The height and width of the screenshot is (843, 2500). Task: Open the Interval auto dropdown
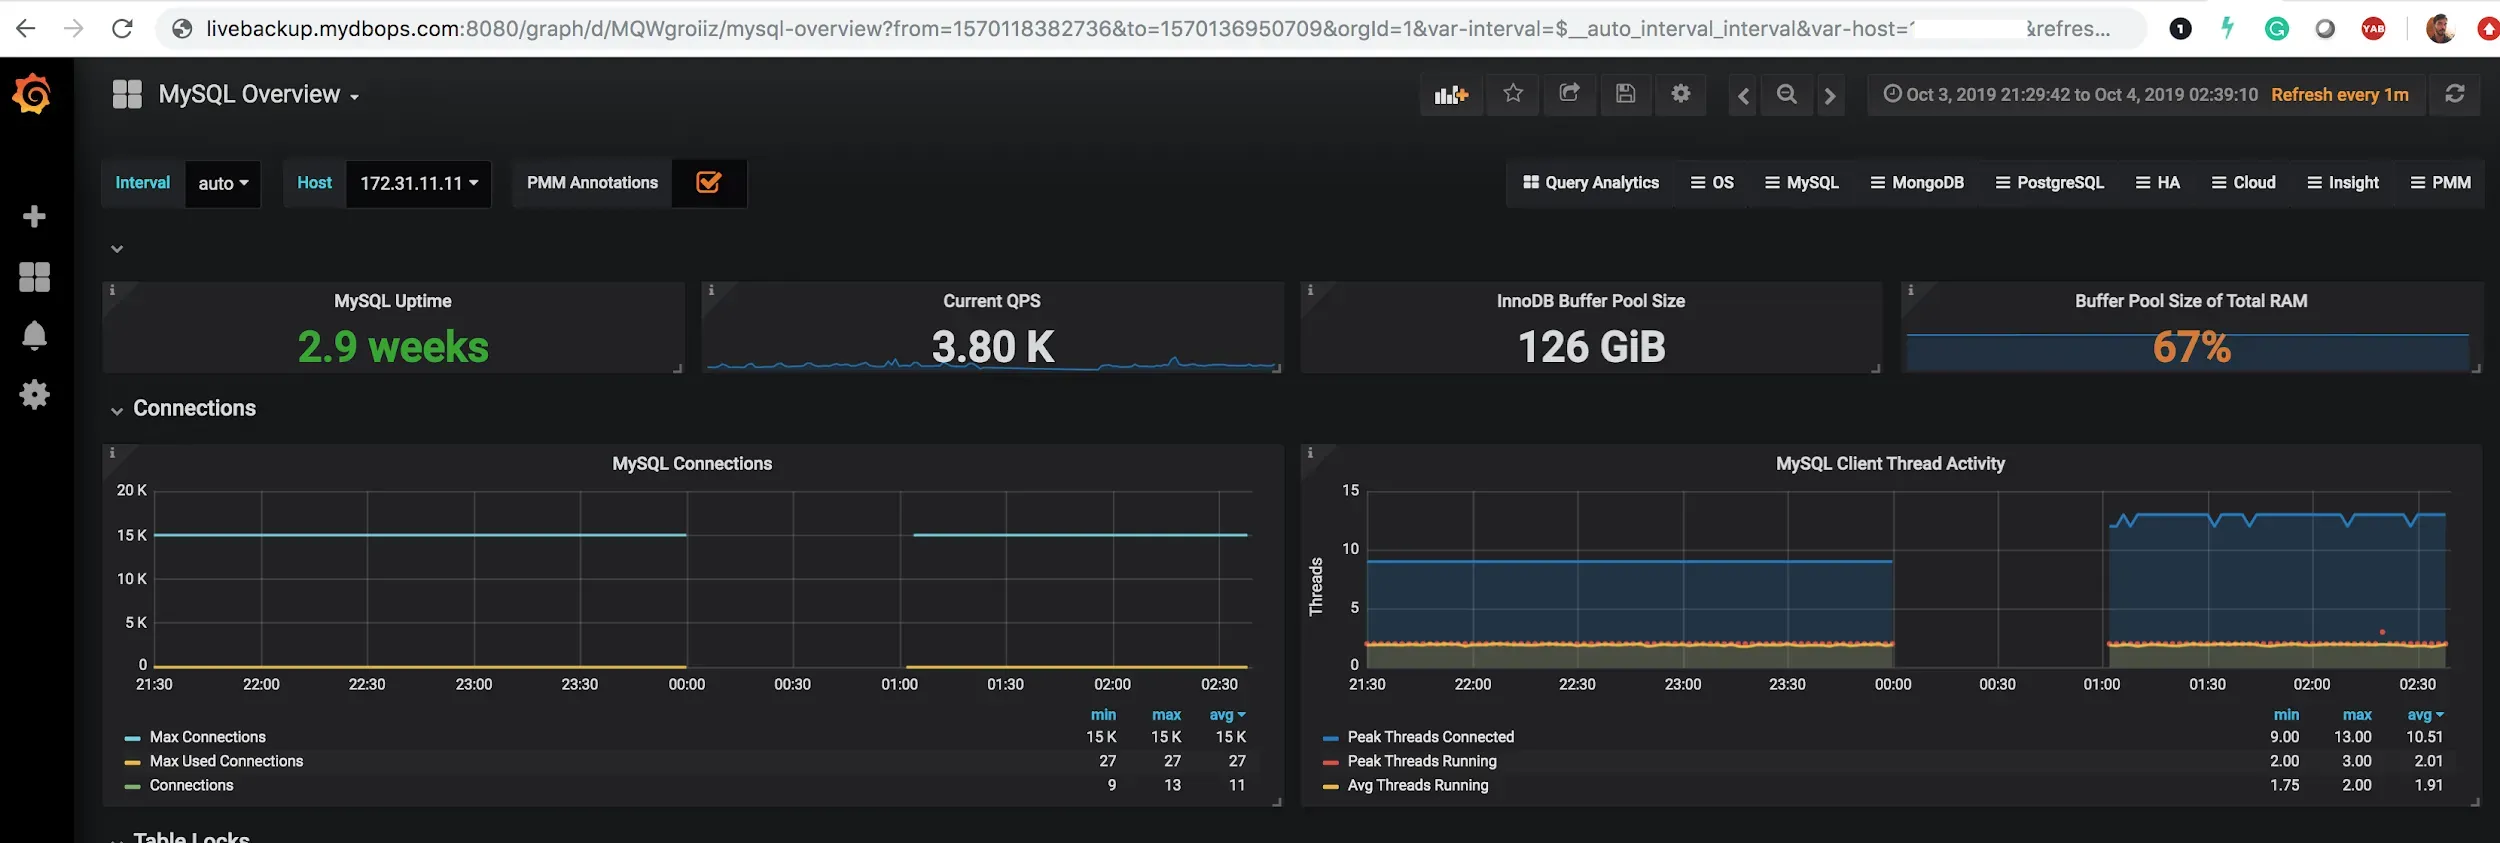(x=223, y=183)
